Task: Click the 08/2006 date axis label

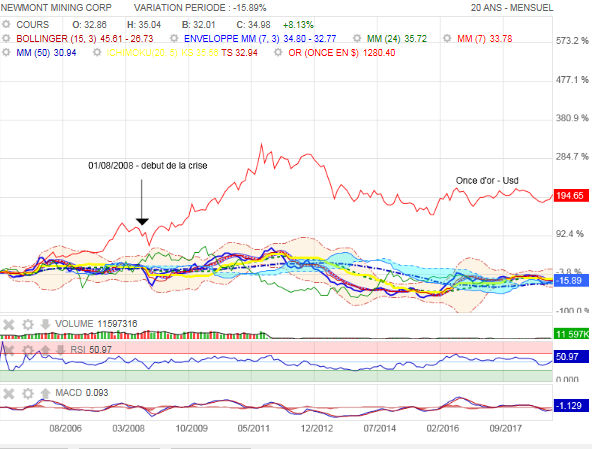Action: [x=65, y=429]
